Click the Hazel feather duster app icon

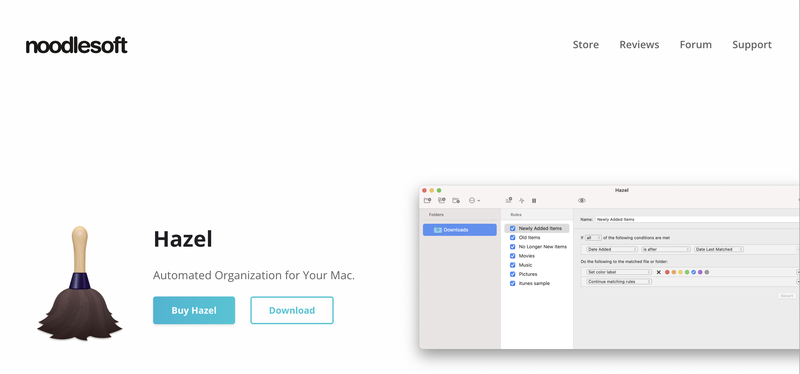coord(80,283)
